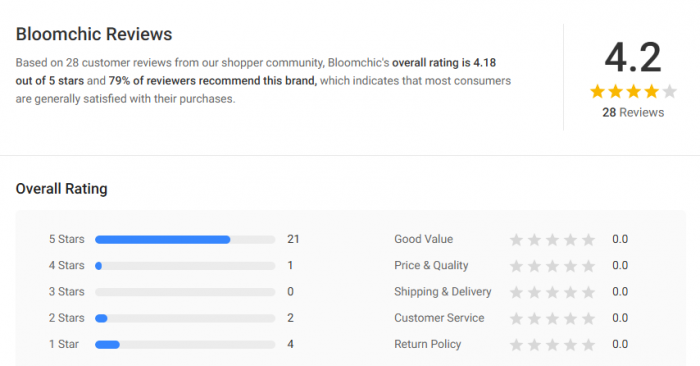Select the 2 Stars rating bar
The height and width of the screenshot is (366, 700).
click(x=185, y=318)
